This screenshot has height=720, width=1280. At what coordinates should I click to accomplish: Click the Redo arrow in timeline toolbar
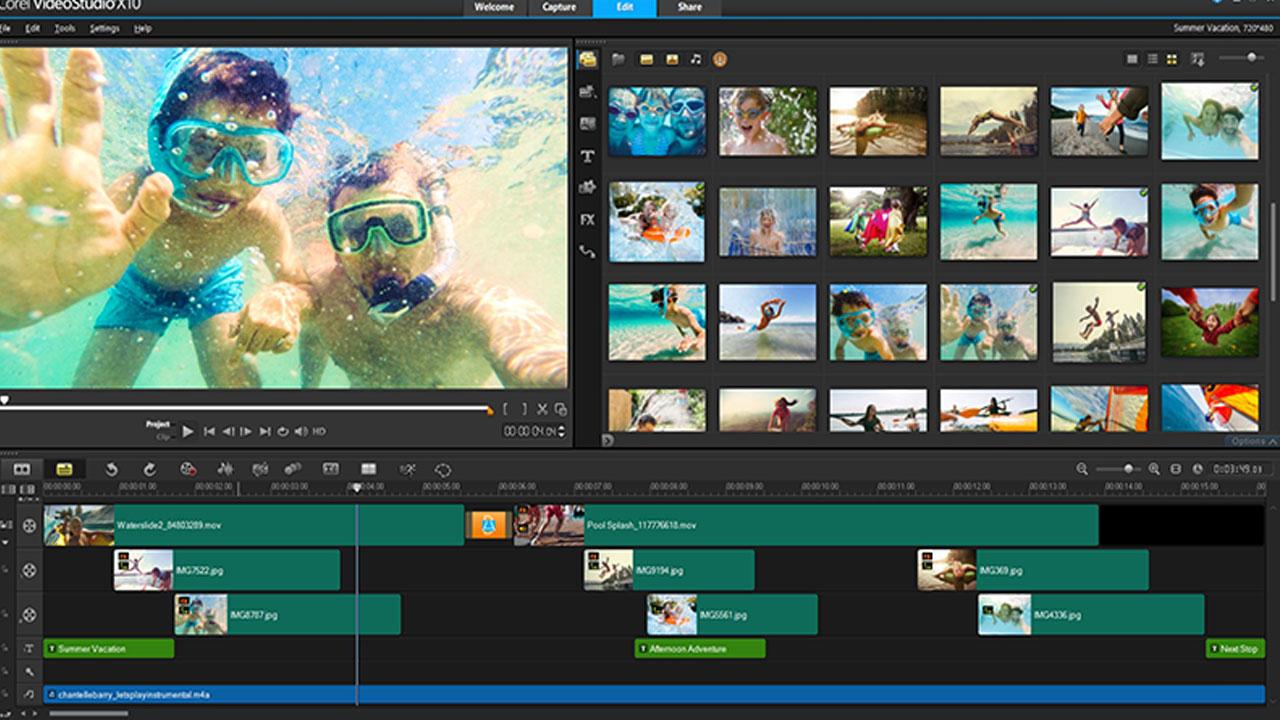click(x=149, y=469)
